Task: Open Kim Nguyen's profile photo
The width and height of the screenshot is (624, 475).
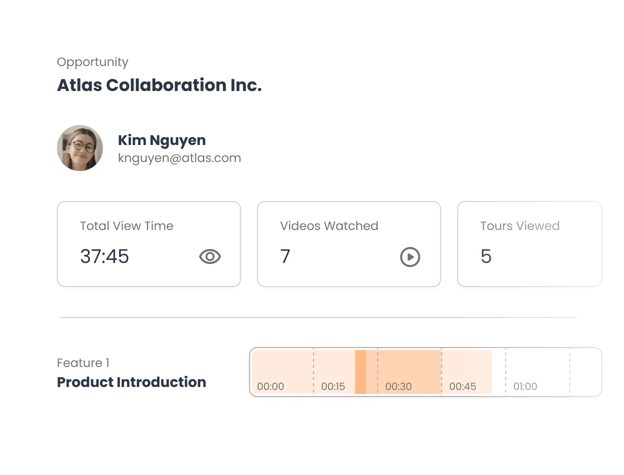Action: 80,148
